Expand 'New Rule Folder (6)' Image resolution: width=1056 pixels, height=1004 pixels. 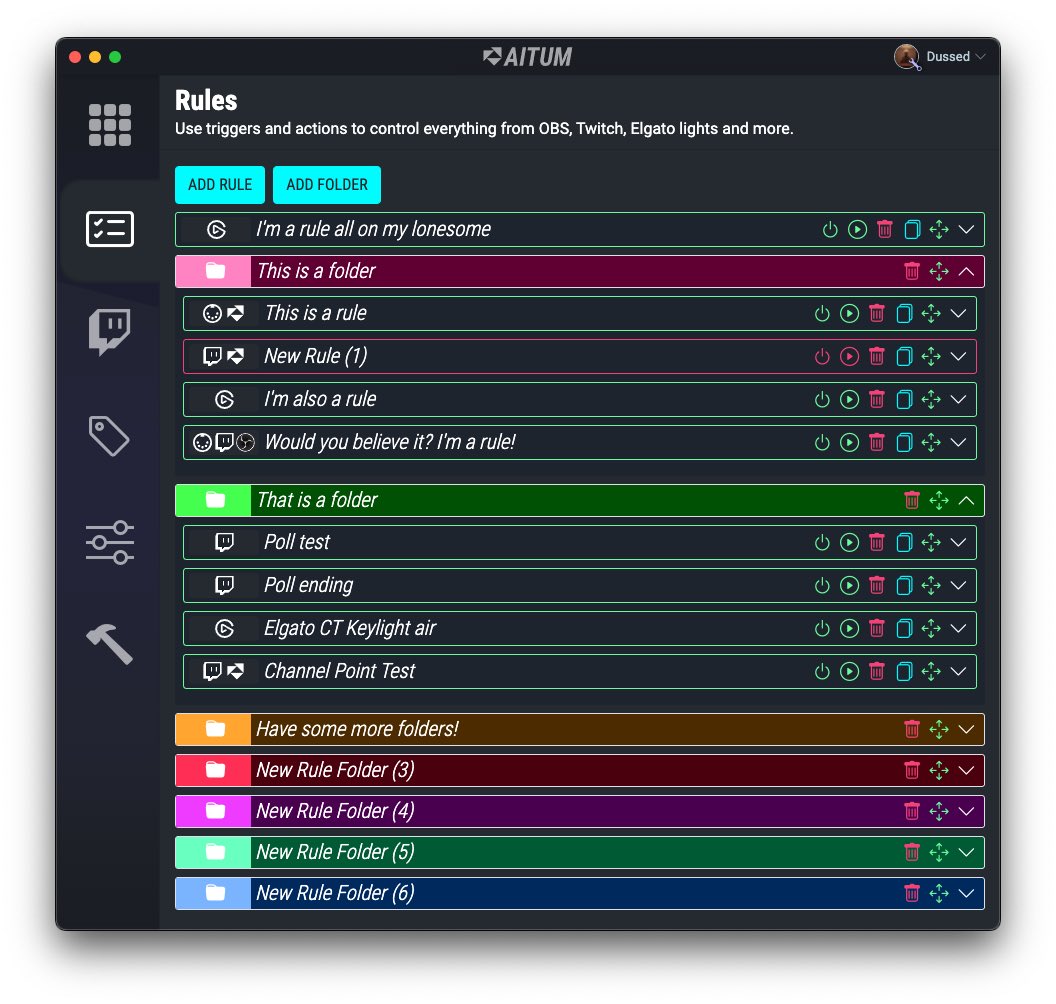coord(966,893)
